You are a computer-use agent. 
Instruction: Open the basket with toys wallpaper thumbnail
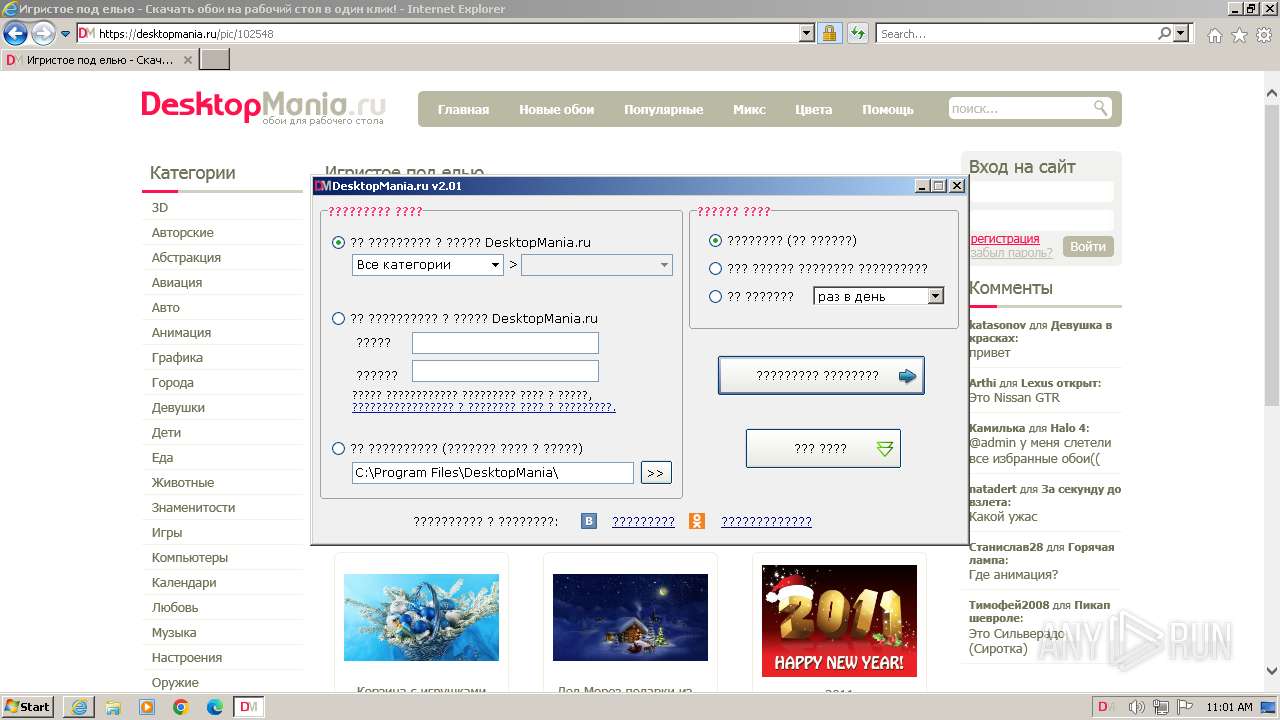click(421, 617)
